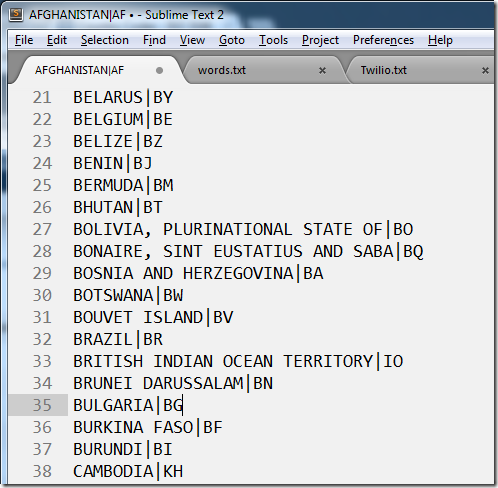Open the Preferences menu
The image size is (498, 488).
[x=383, y=40]
